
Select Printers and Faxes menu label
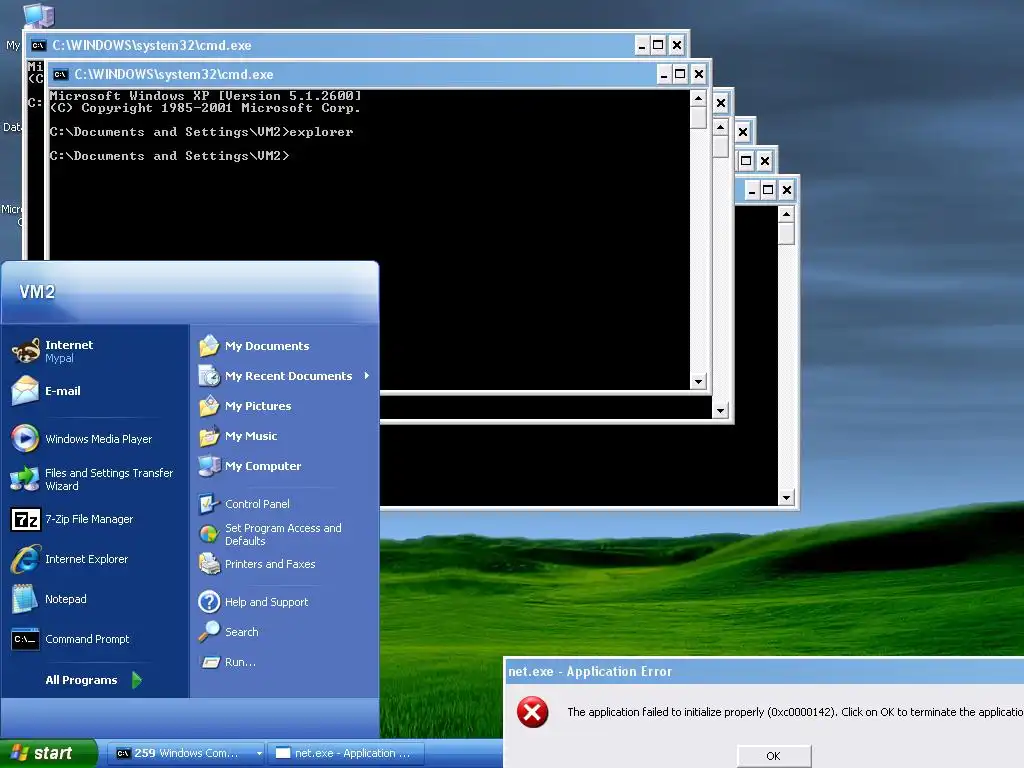tap(270, 564)
